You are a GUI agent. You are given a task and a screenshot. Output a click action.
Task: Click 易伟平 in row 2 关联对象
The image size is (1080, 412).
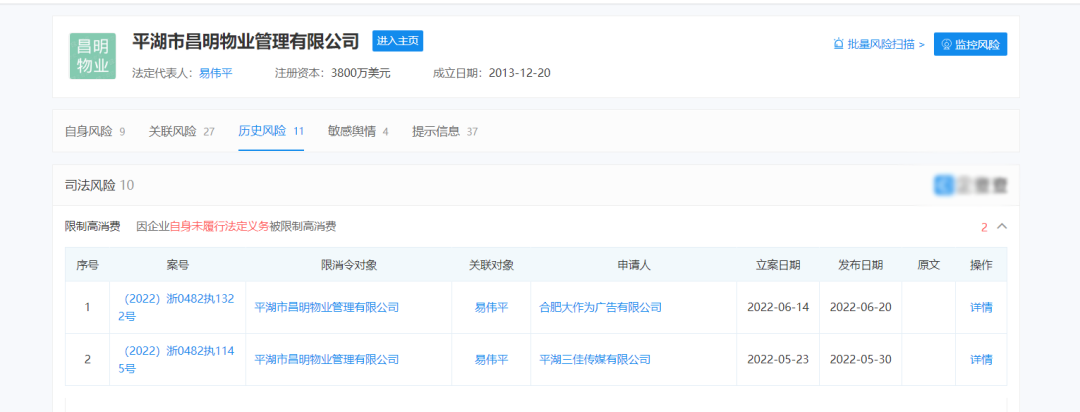pyautogui.click(x=491, y=360)
